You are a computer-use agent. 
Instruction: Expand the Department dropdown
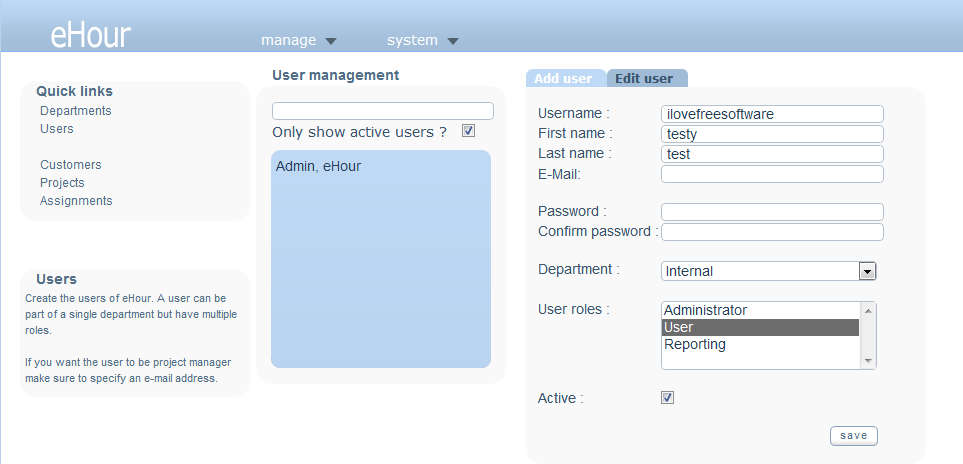867,271
